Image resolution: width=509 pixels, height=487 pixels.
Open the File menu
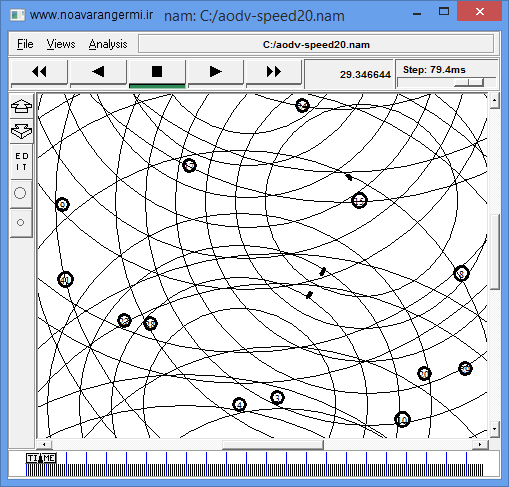click(x=25, y=44)
